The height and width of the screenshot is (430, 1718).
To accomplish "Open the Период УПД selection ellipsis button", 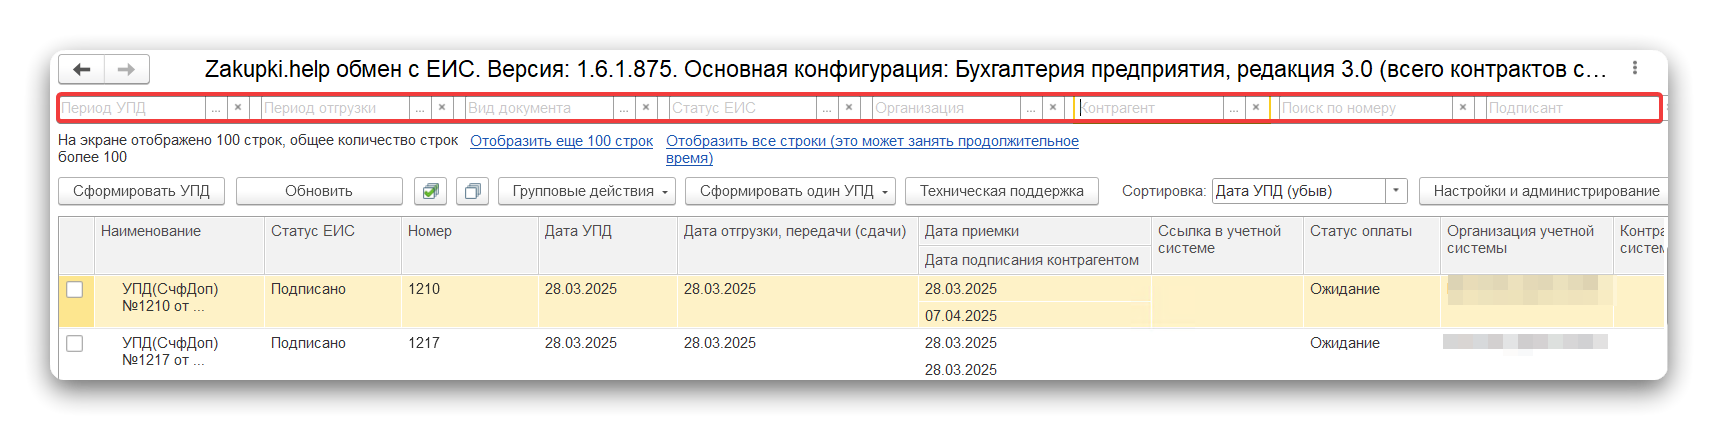I will tap(217, 108).
